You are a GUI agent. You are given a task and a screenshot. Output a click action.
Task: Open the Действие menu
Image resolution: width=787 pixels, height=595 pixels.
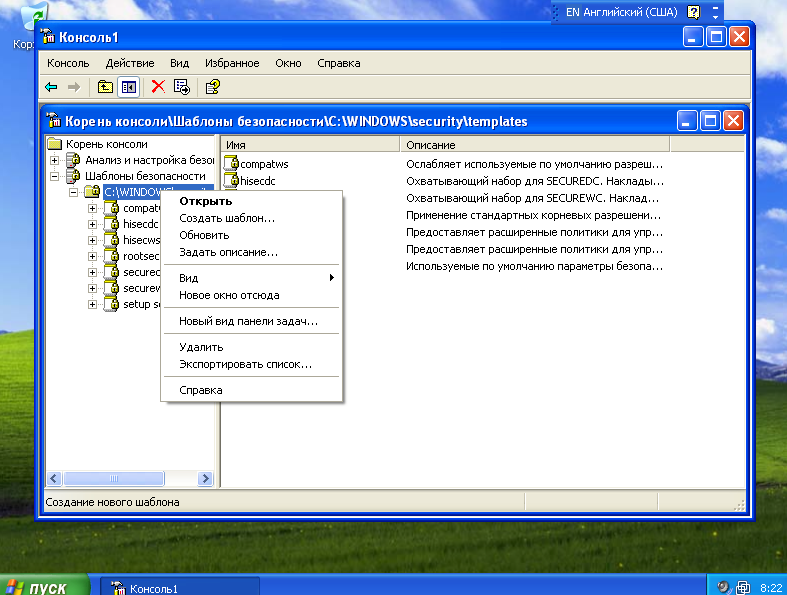[130, 63]
